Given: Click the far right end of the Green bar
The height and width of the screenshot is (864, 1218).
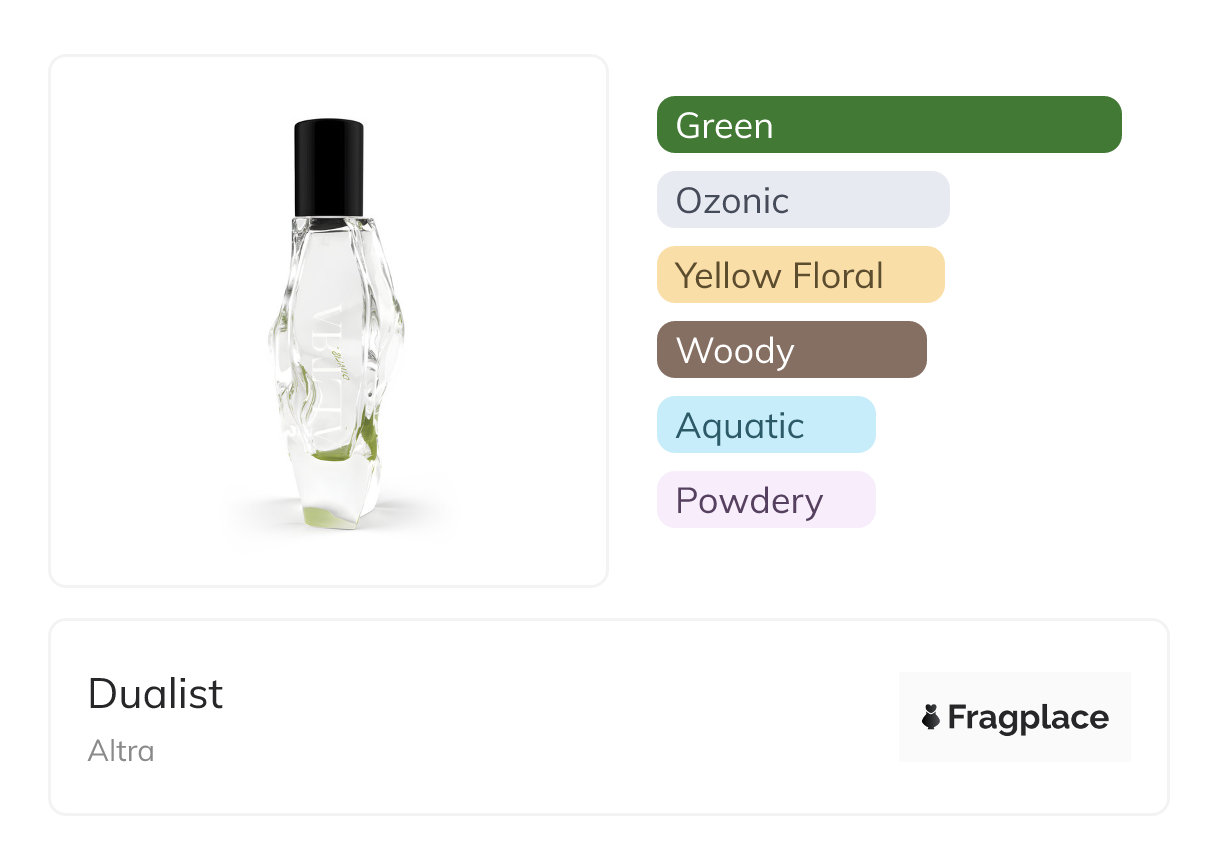Looking at the screenshot, I should (1108, 125).
